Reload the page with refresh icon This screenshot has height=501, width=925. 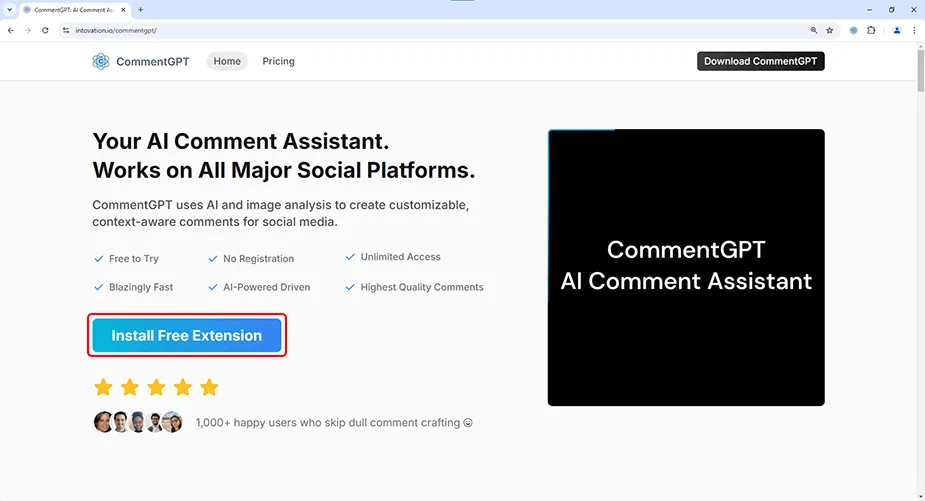pos(45,30)
